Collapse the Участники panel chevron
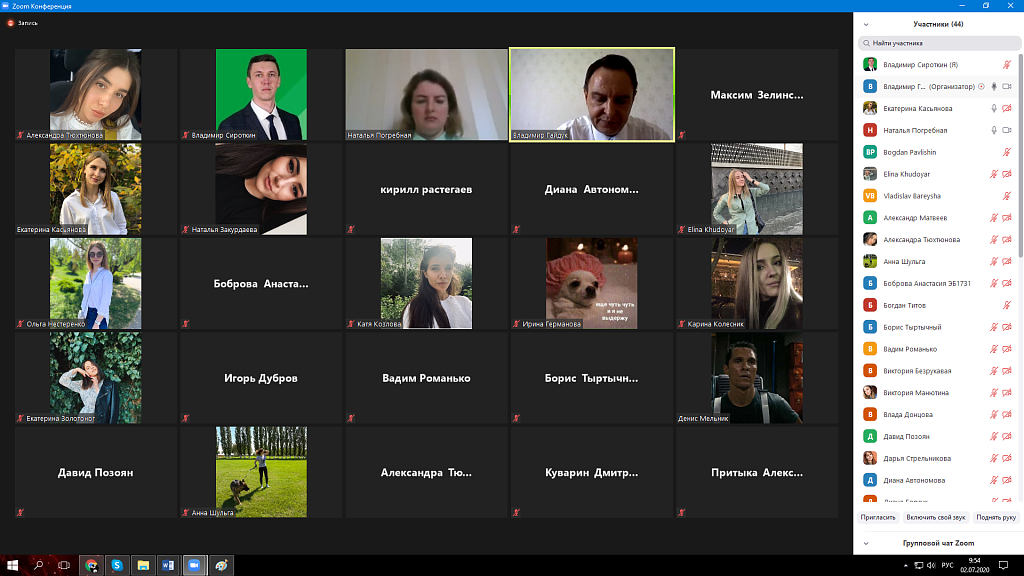 [866, 24]
